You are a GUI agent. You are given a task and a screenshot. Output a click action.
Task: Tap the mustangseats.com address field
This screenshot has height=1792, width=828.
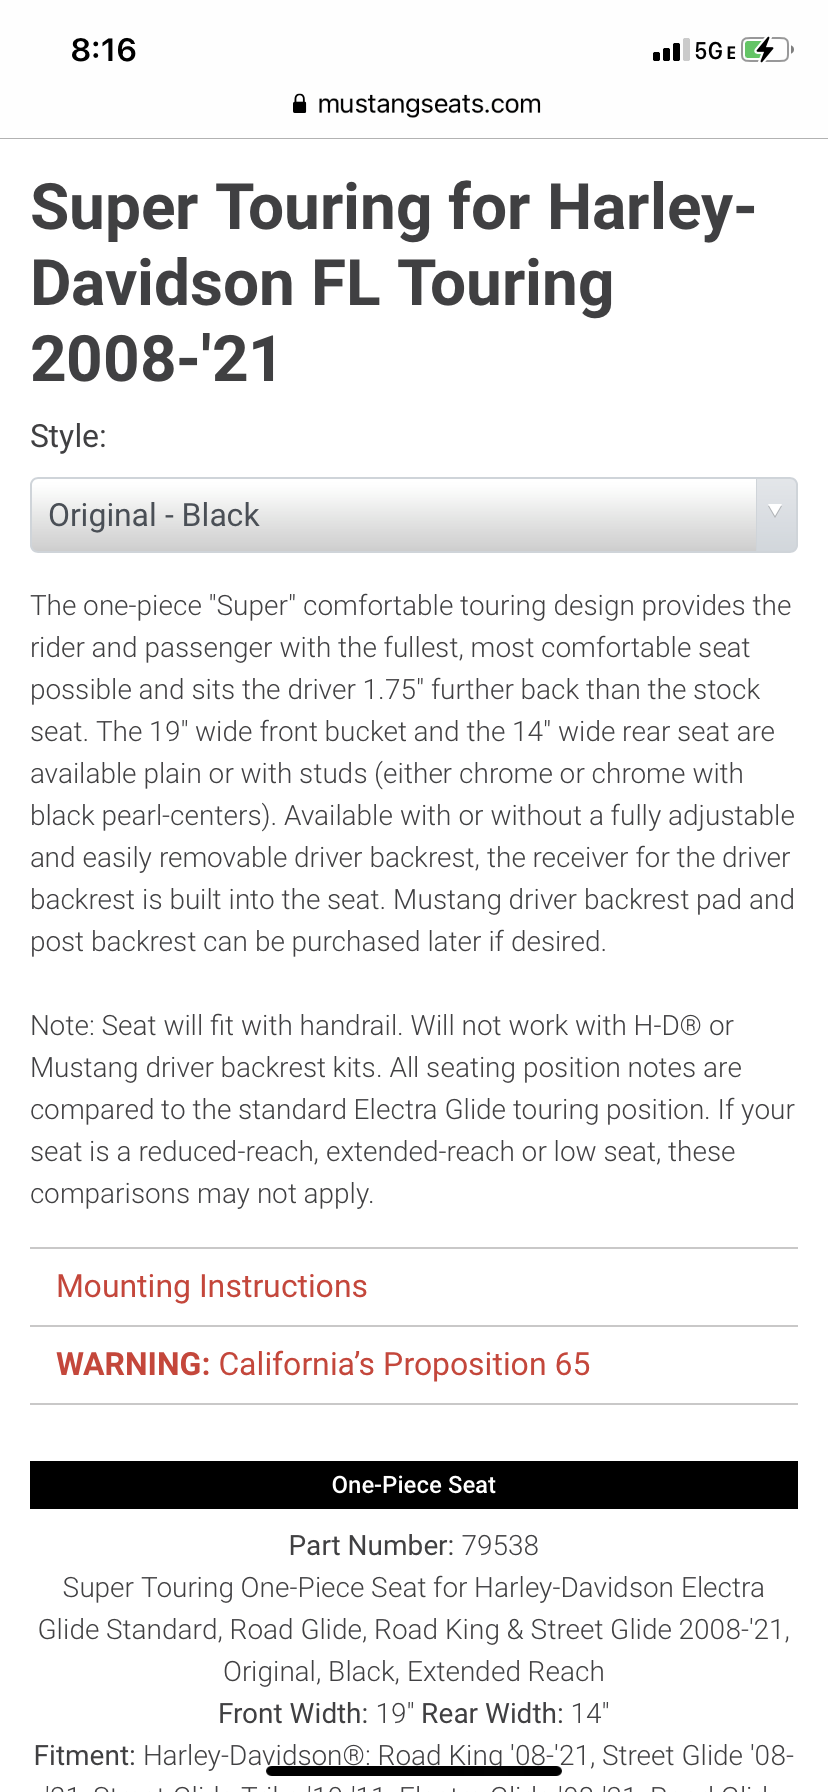pos(428,104)
